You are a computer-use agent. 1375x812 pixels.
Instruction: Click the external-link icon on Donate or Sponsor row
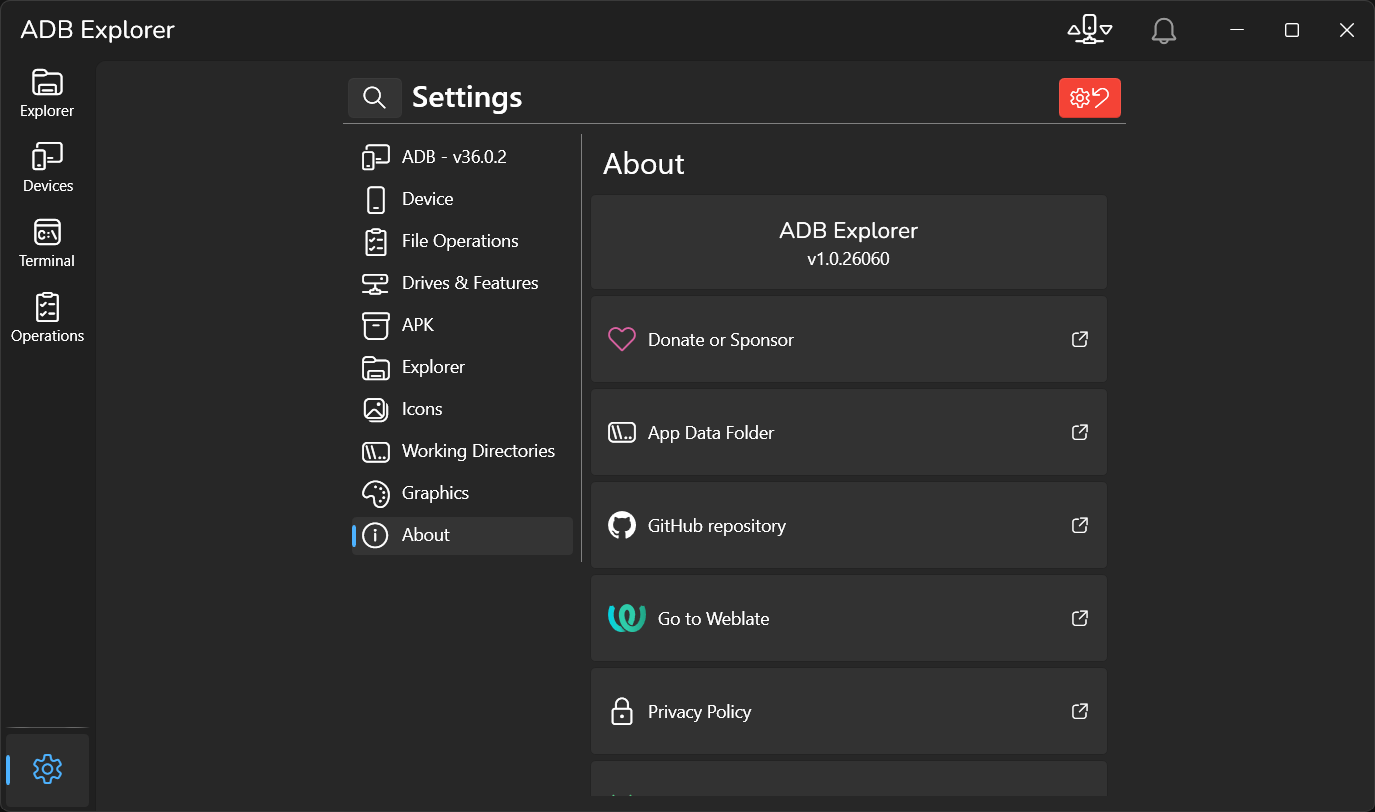1080,339
